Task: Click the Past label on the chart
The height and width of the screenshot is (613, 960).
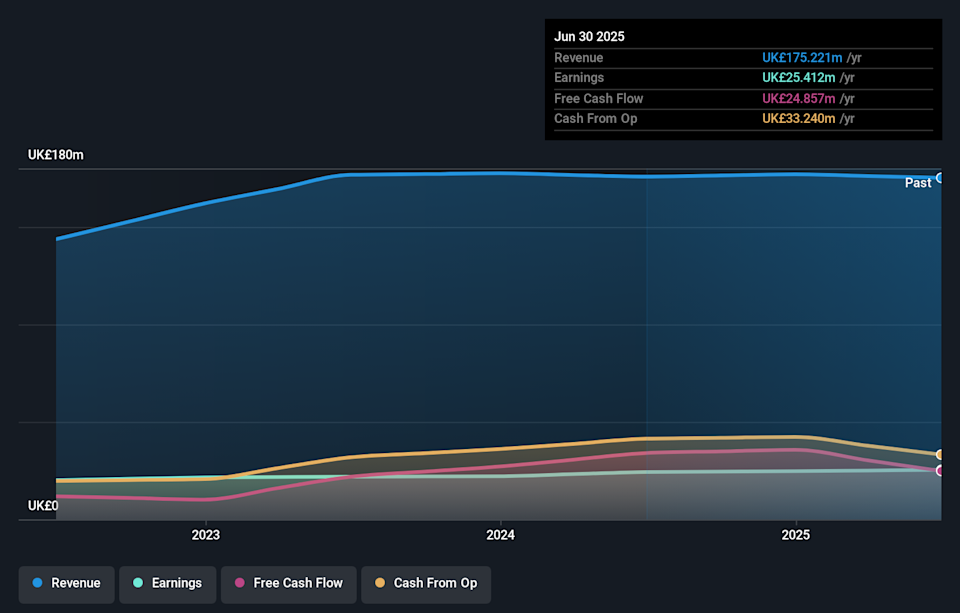Action: [919, 183]
